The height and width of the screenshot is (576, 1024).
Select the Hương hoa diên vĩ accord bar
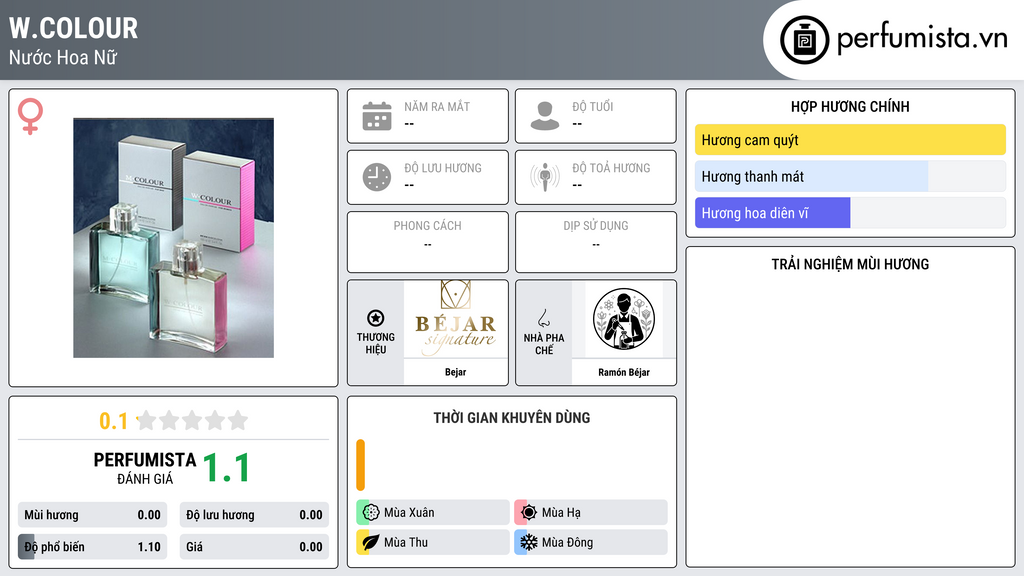pos(850,213)
